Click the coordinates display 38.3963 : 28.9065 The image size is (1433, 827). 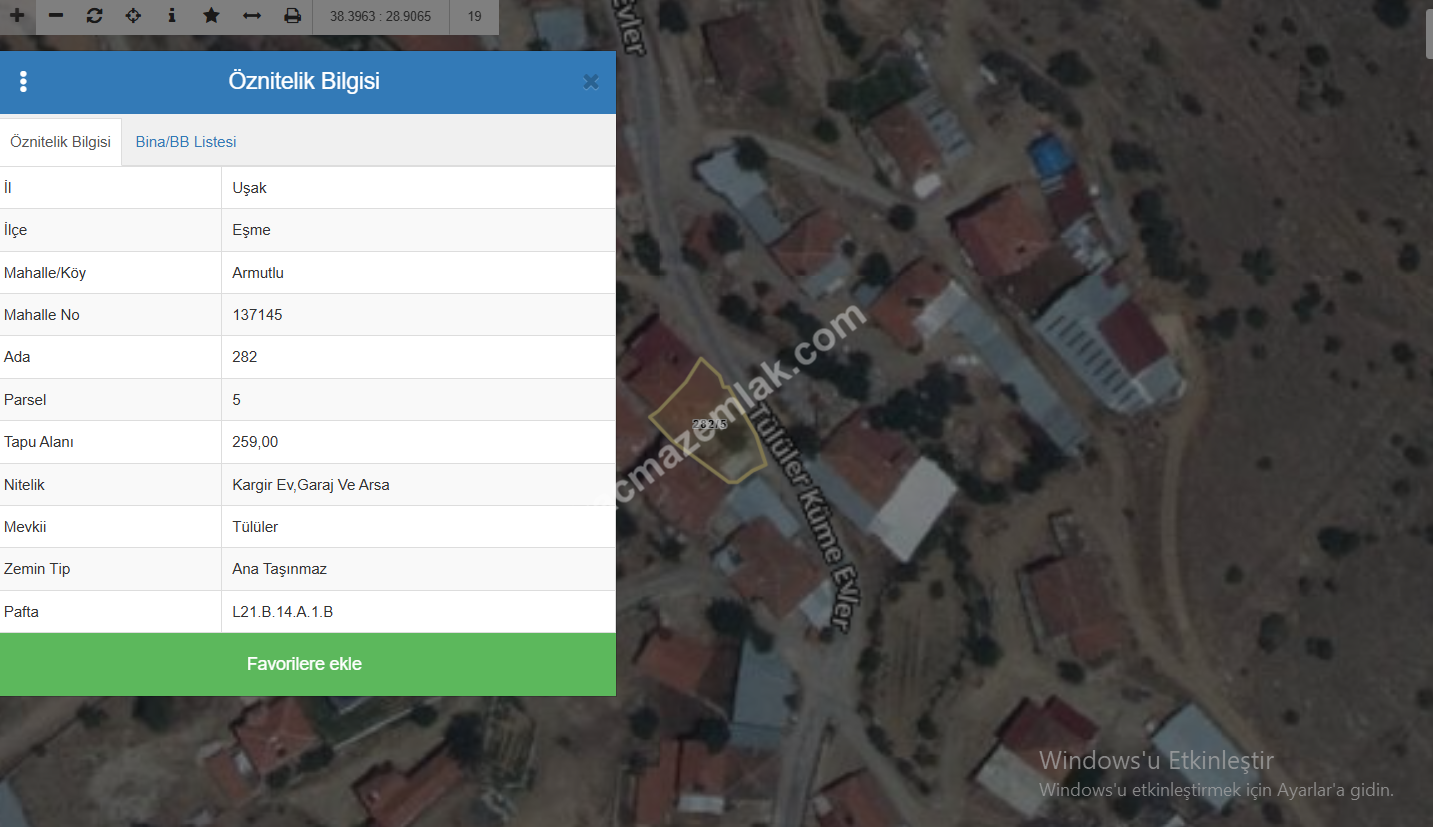pyautogui.click(x=380, y=16)
